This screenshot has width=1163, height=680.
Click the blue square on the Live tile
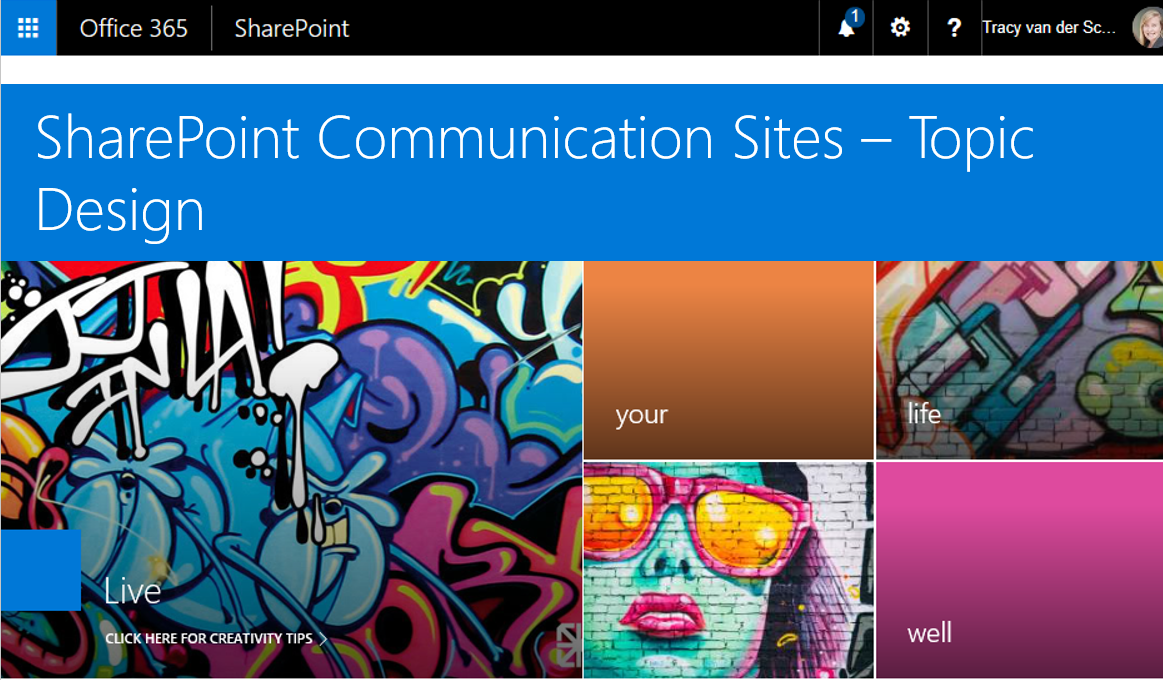click(40, 570)
